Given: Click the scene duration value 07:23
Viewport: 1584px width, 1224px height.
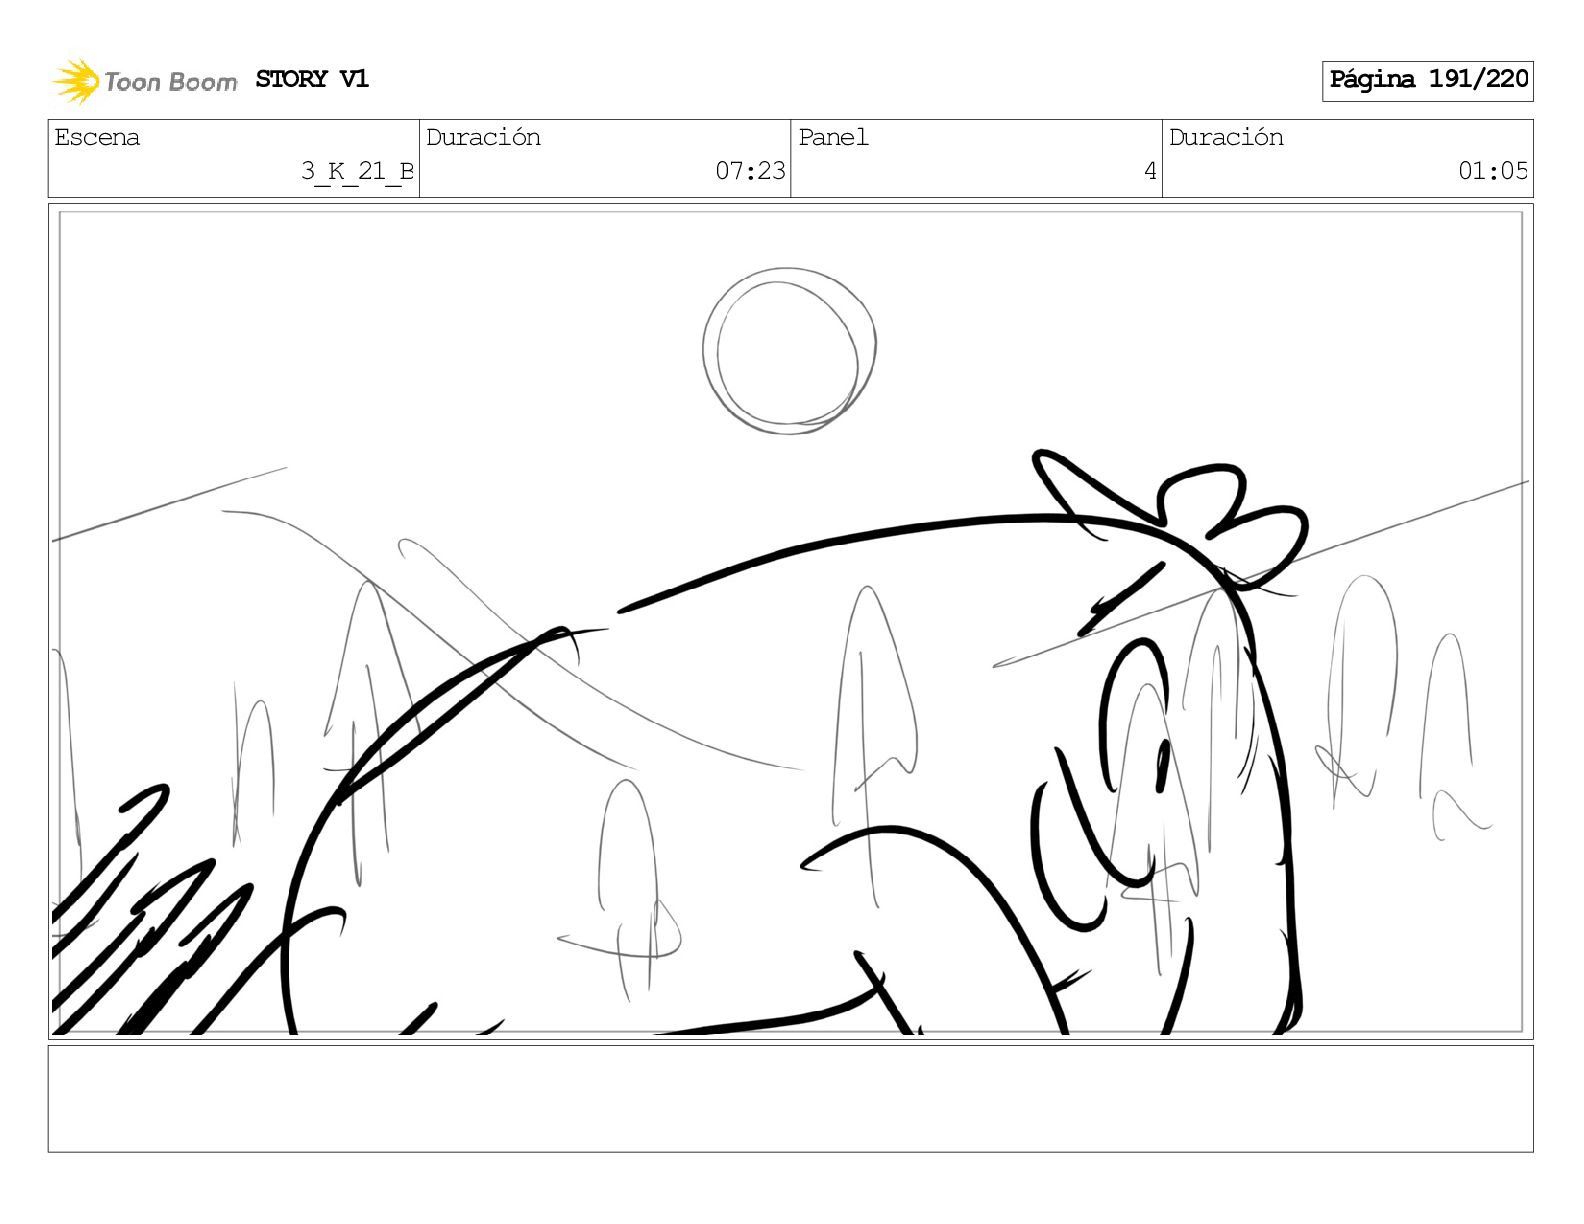Looking at the screenshot, I should 750,171.
